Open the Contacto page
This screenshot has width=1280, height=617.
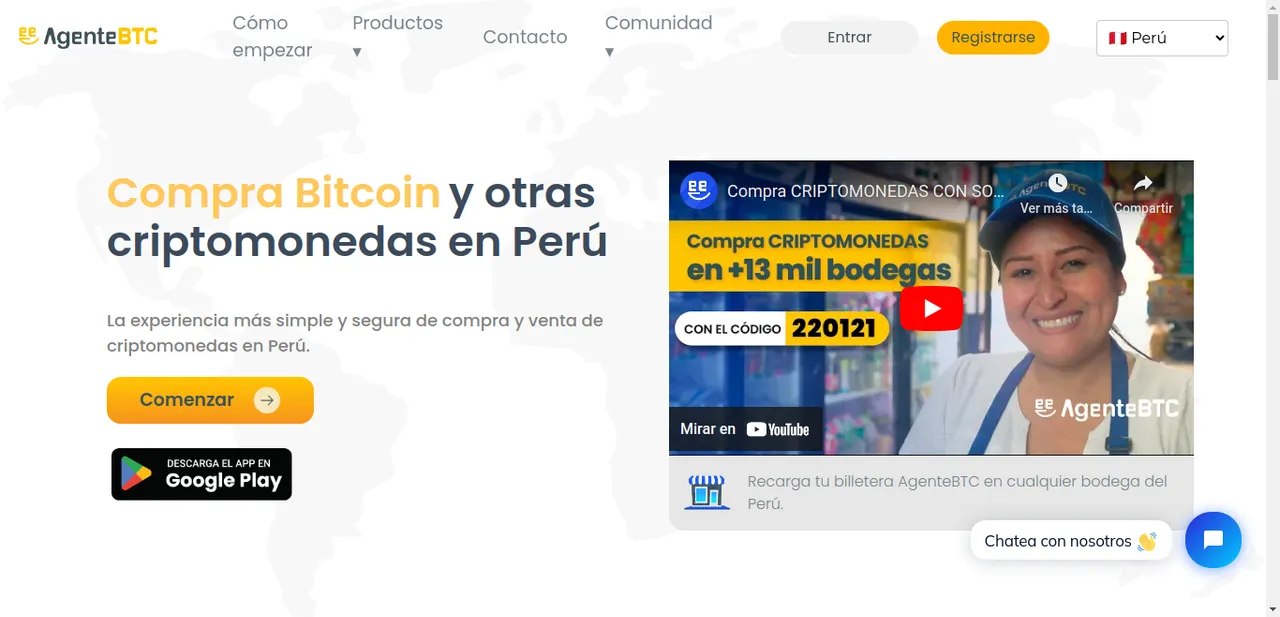[525, 37]
